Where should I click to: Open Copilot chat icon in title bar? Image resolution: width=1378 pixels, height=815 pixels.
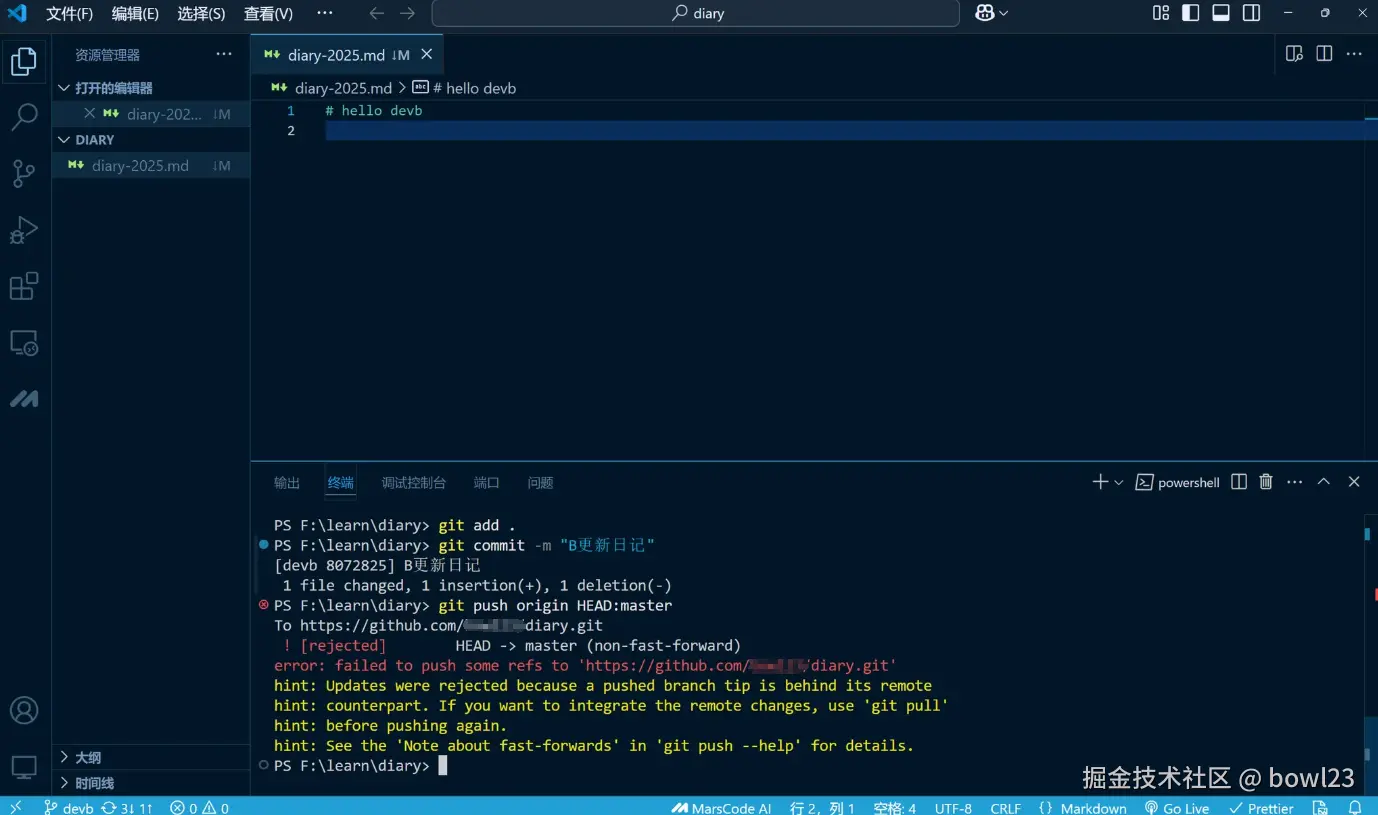click(984, 13)
